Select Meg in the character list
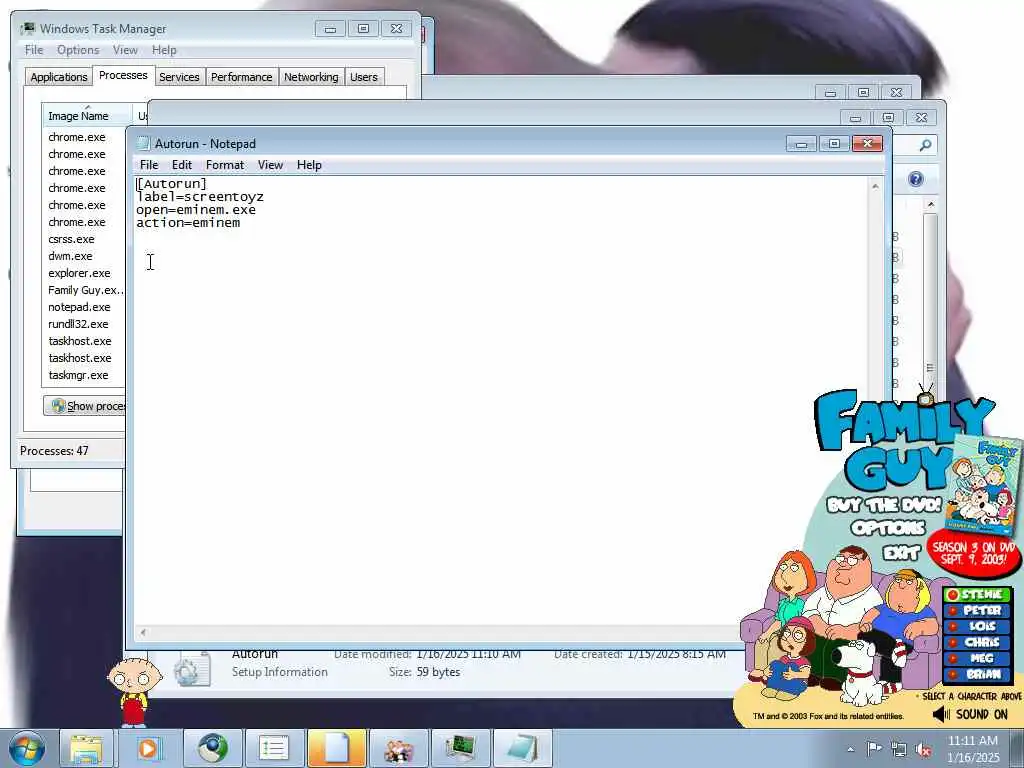The height and width of the screenshot is (768, 1024). [x=977, y=658]
